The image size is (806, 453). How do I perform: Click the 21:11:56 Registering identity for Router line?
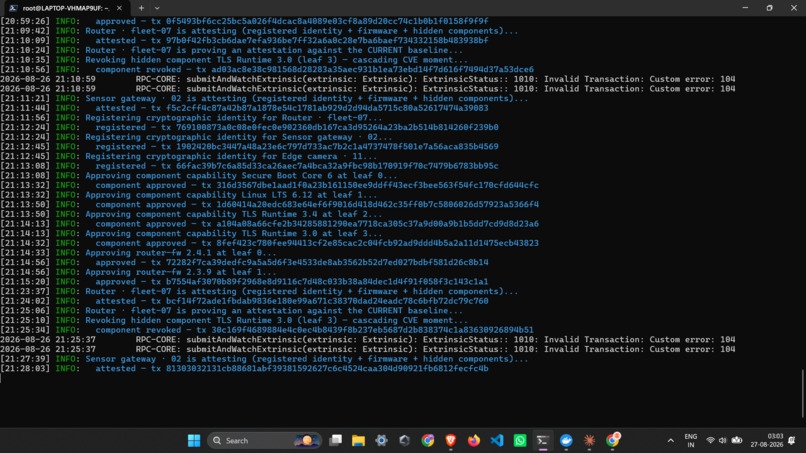(x=191, y=118)
